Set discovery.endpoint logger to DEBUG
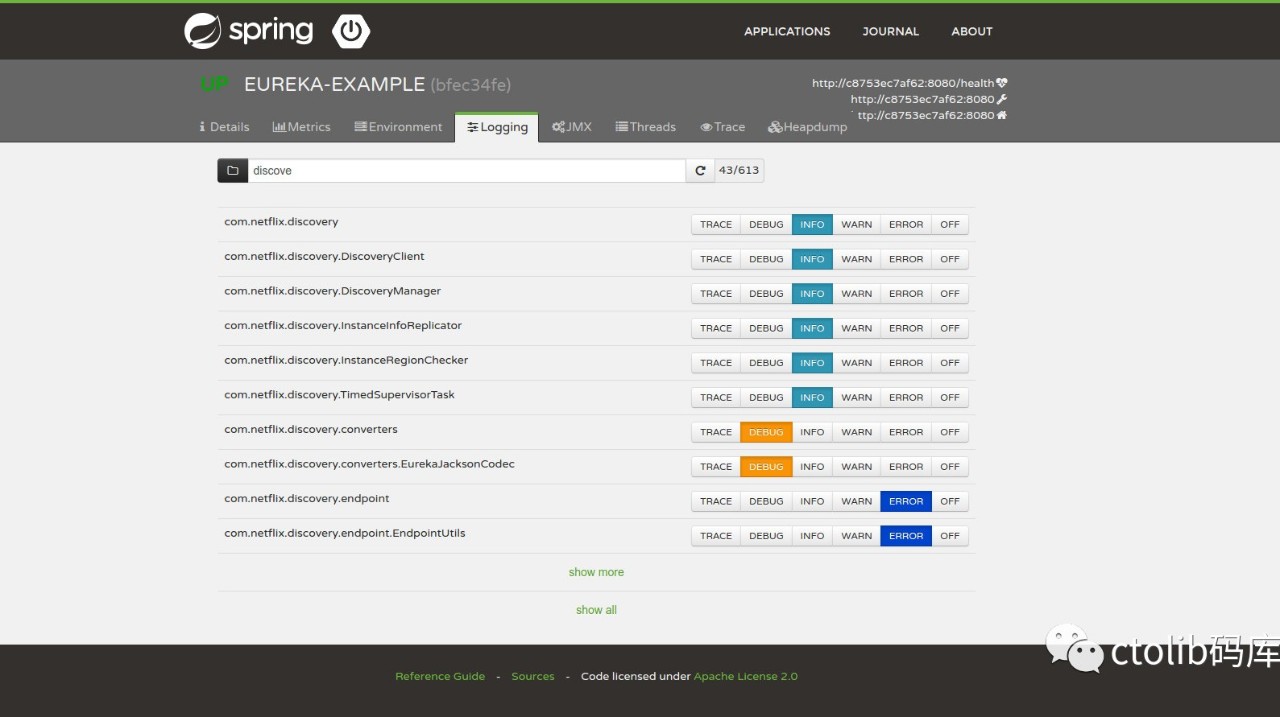1280x717 pixels. tap(766, 501)
